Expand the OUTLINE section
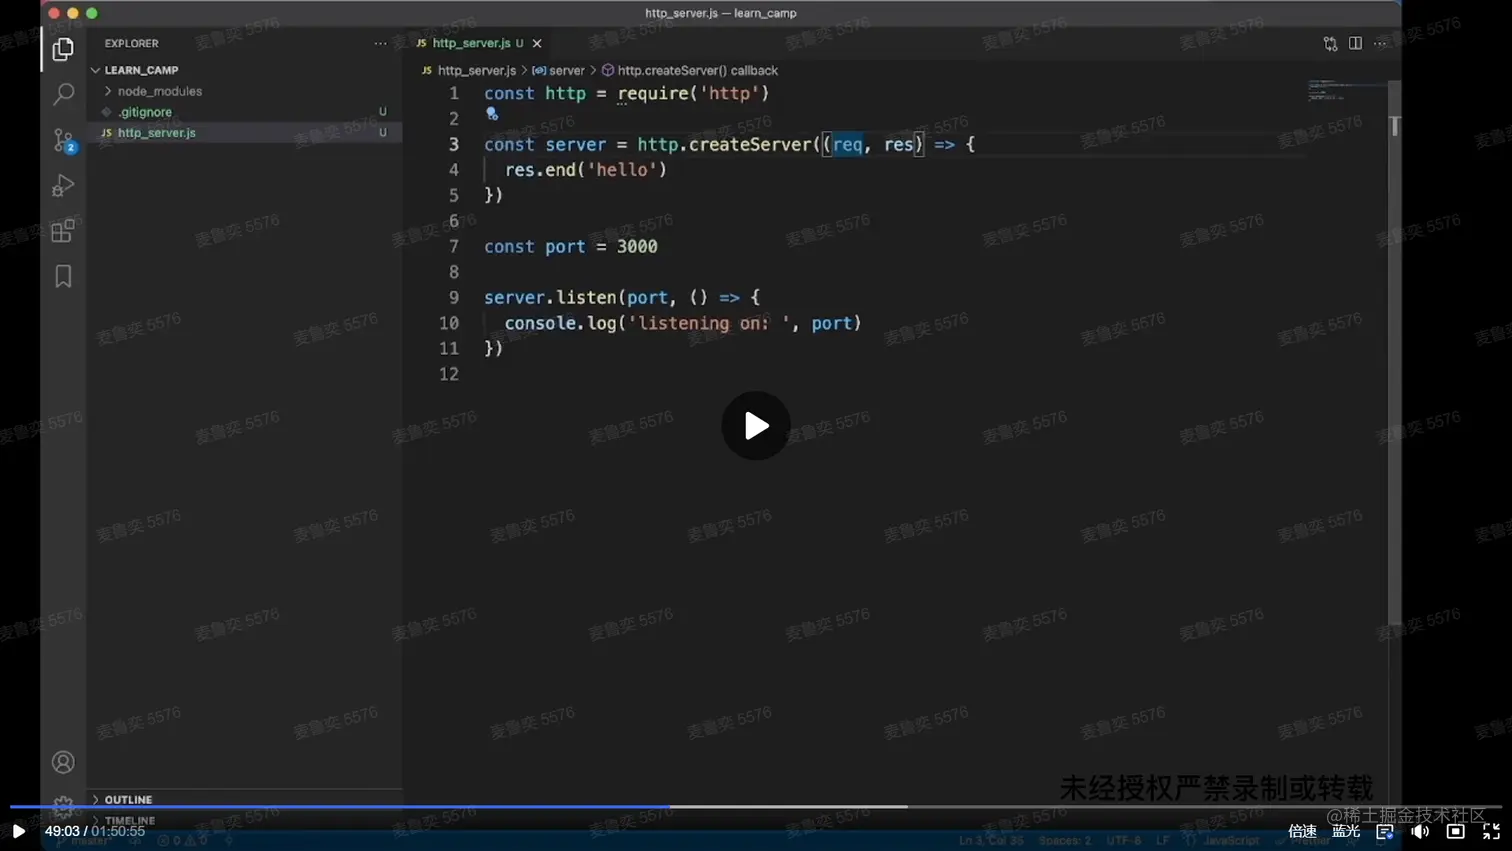This screenshot has width=1512, height=851. [244, 800]
